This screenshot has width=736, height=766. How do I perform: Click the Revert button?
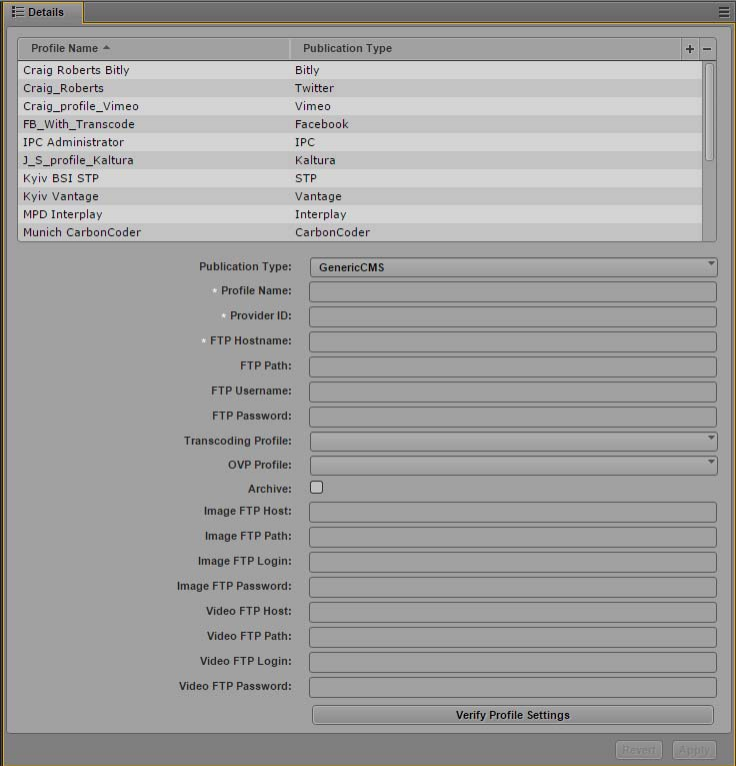(x=639, y=750)
